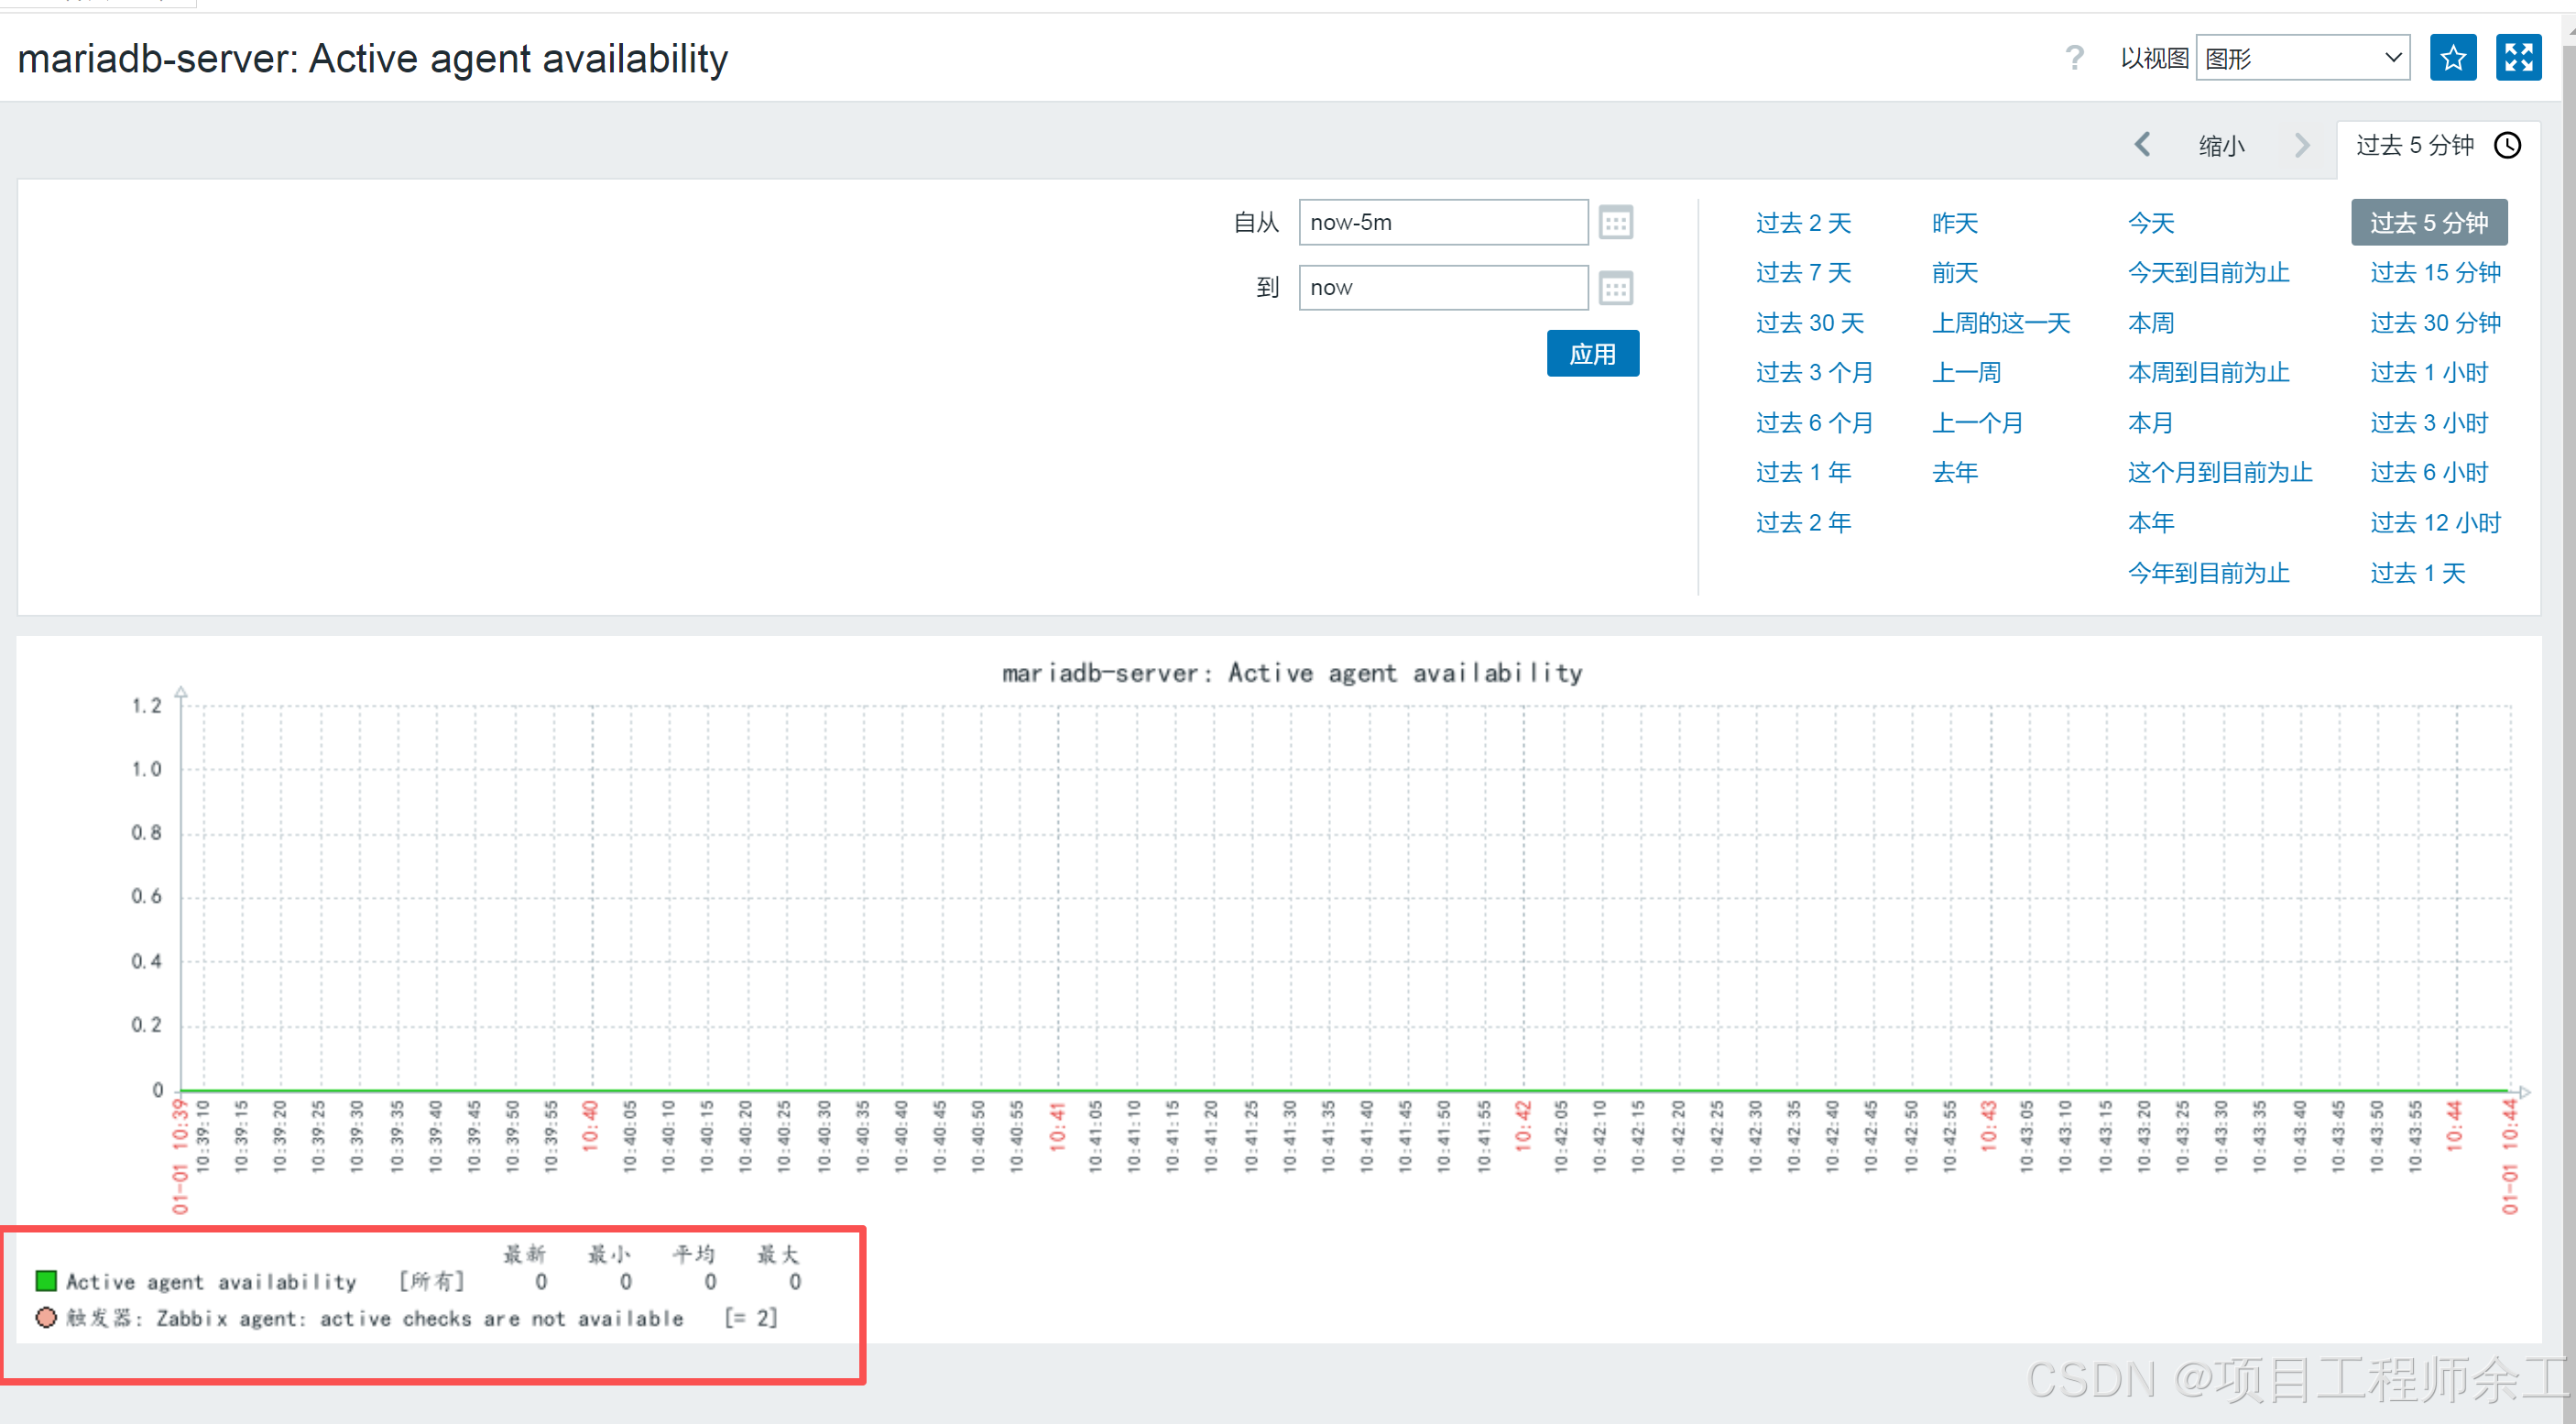Open calendar picker for 自从 field
The height and width of the screenshot is (1424, 2576).
(x=1615, y=222)
